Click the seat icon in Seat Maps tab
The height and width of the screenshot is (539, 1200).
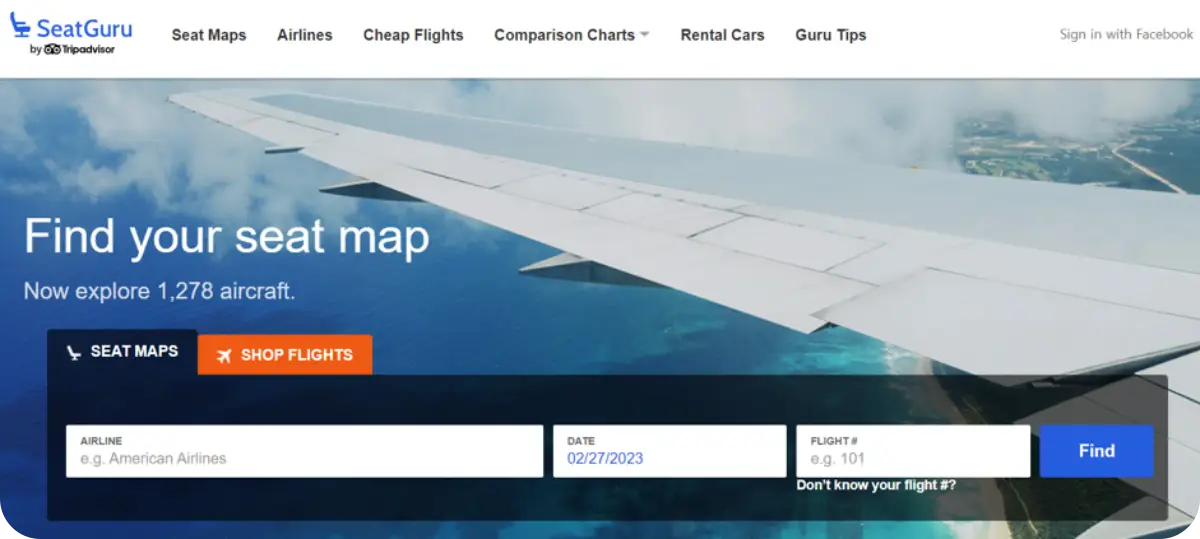click(x=73, y=352)
